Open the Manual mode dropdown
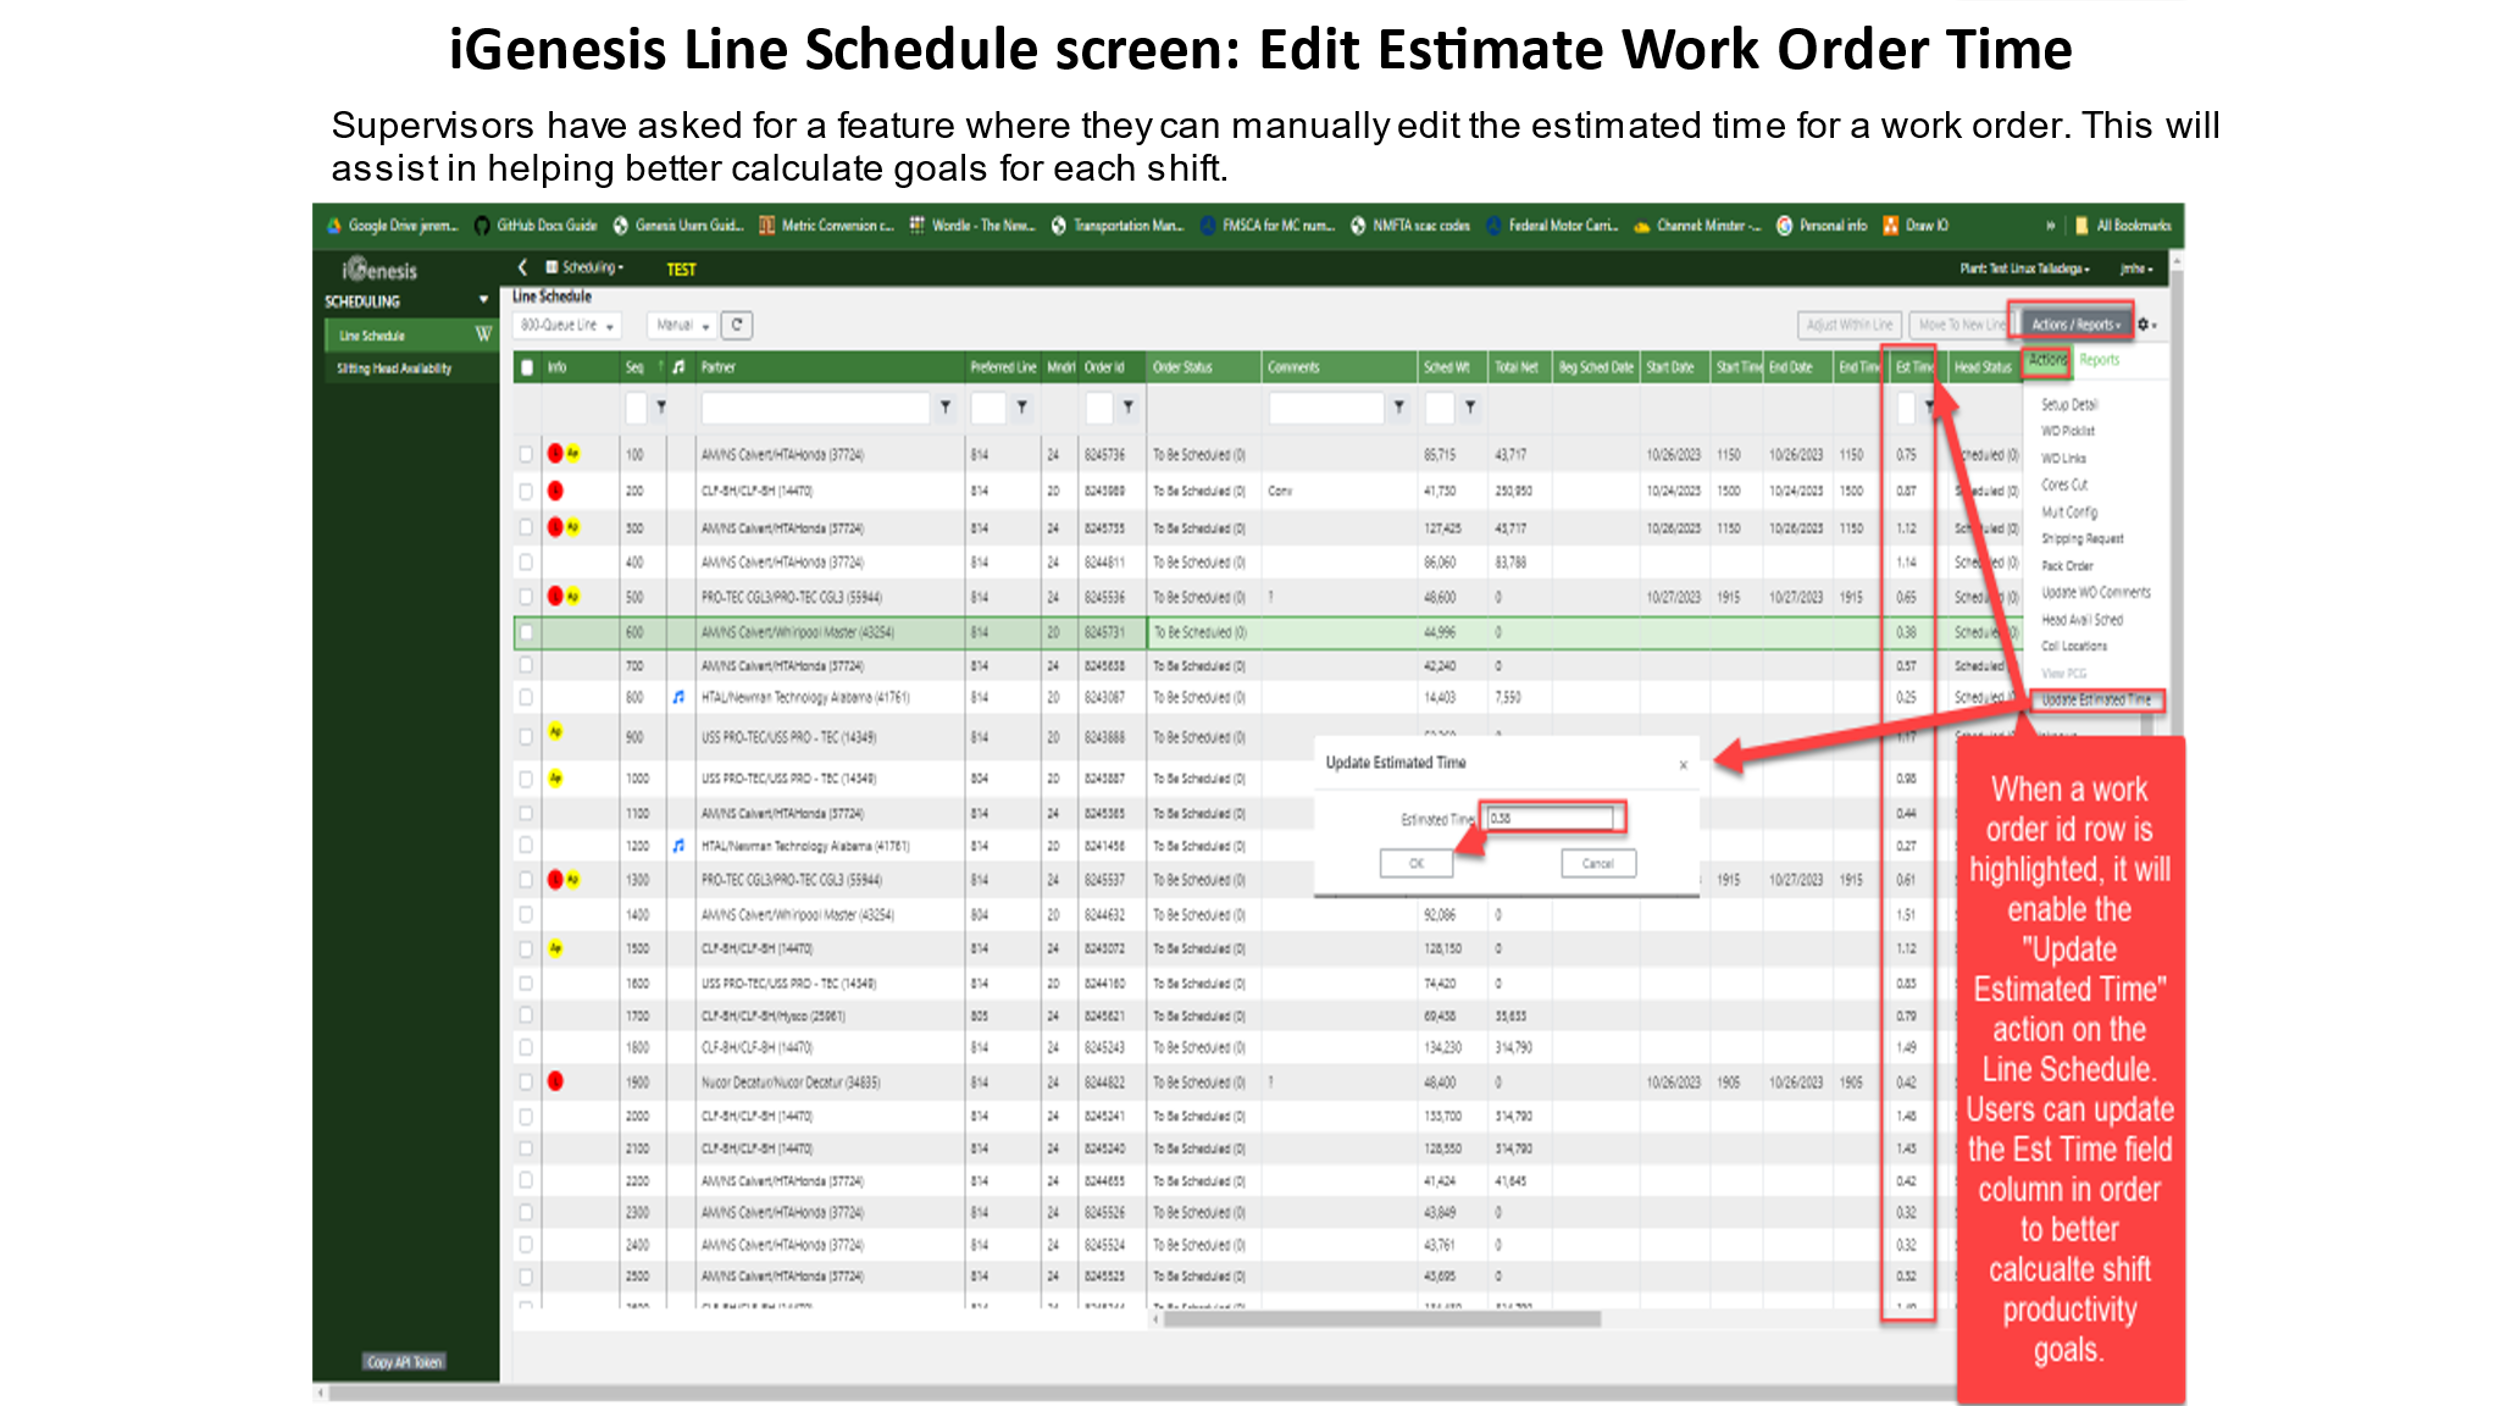Viewport: 2500px width, 1406px height. pyautogui.click(x=682, y=326)
